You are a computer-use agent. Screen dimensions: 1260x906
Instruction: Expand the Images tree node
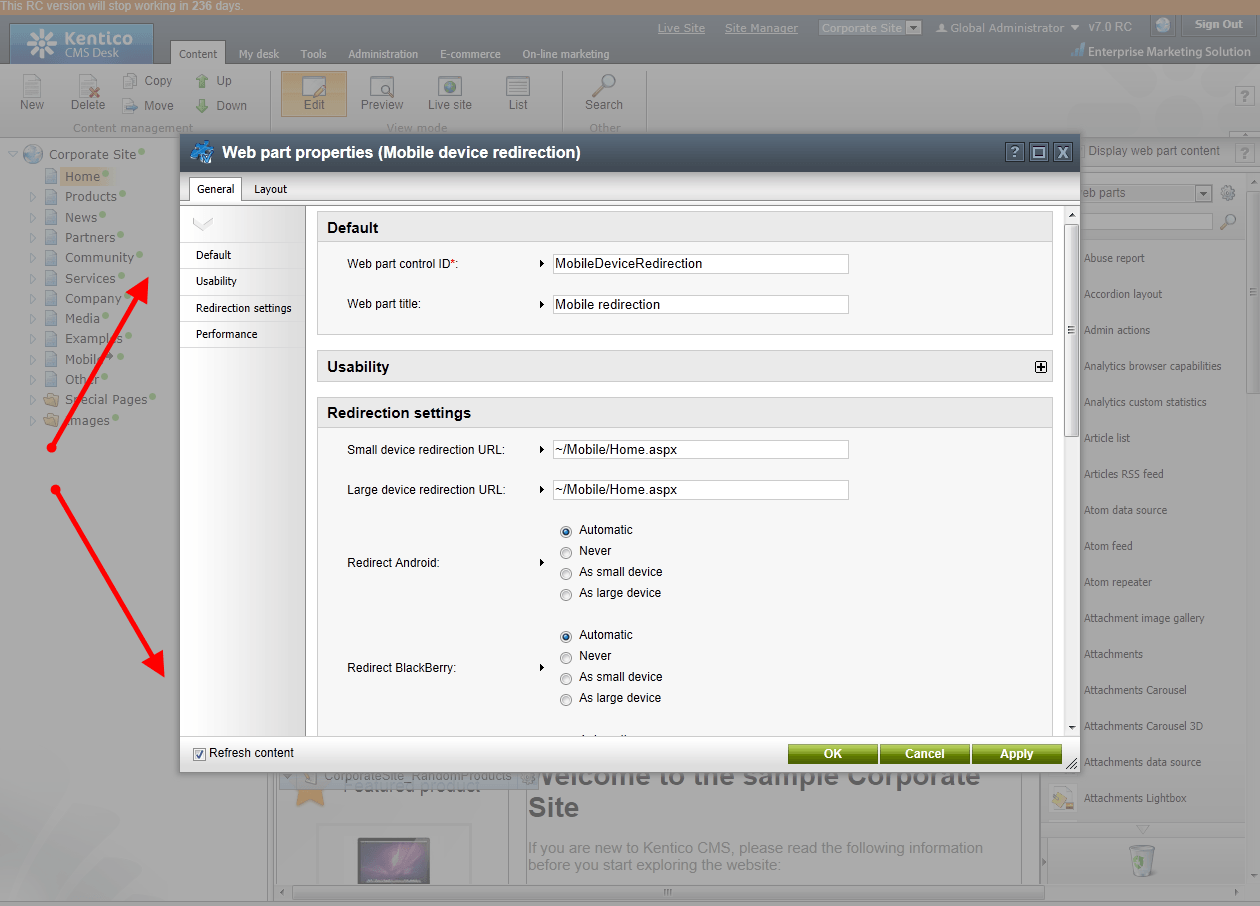coord(33,421)
